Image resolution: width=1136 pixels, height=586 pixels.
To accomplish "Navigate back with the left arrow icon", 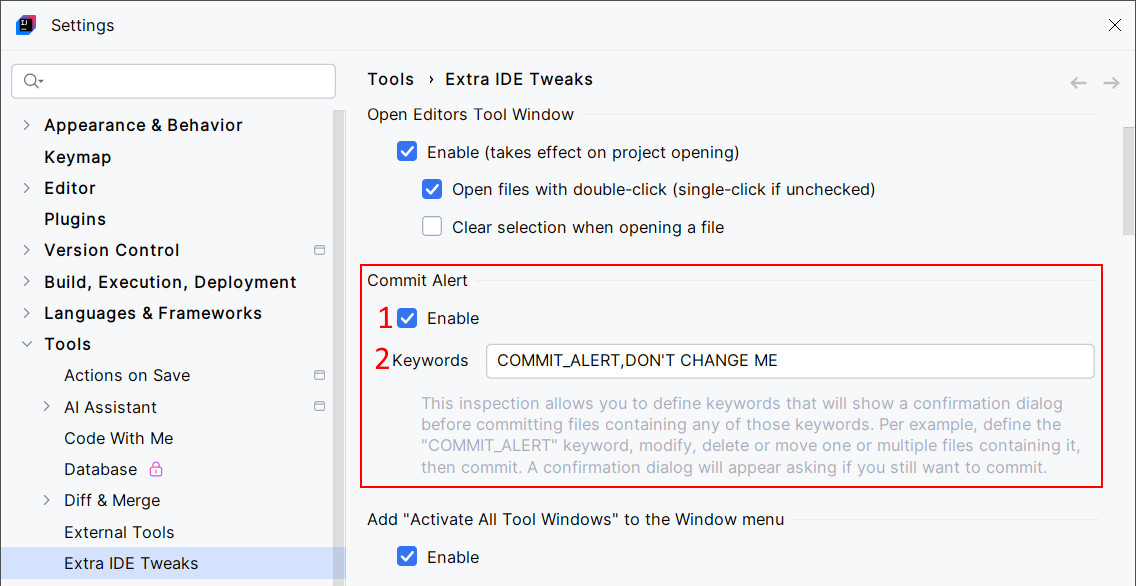I will coord(1078,83).
